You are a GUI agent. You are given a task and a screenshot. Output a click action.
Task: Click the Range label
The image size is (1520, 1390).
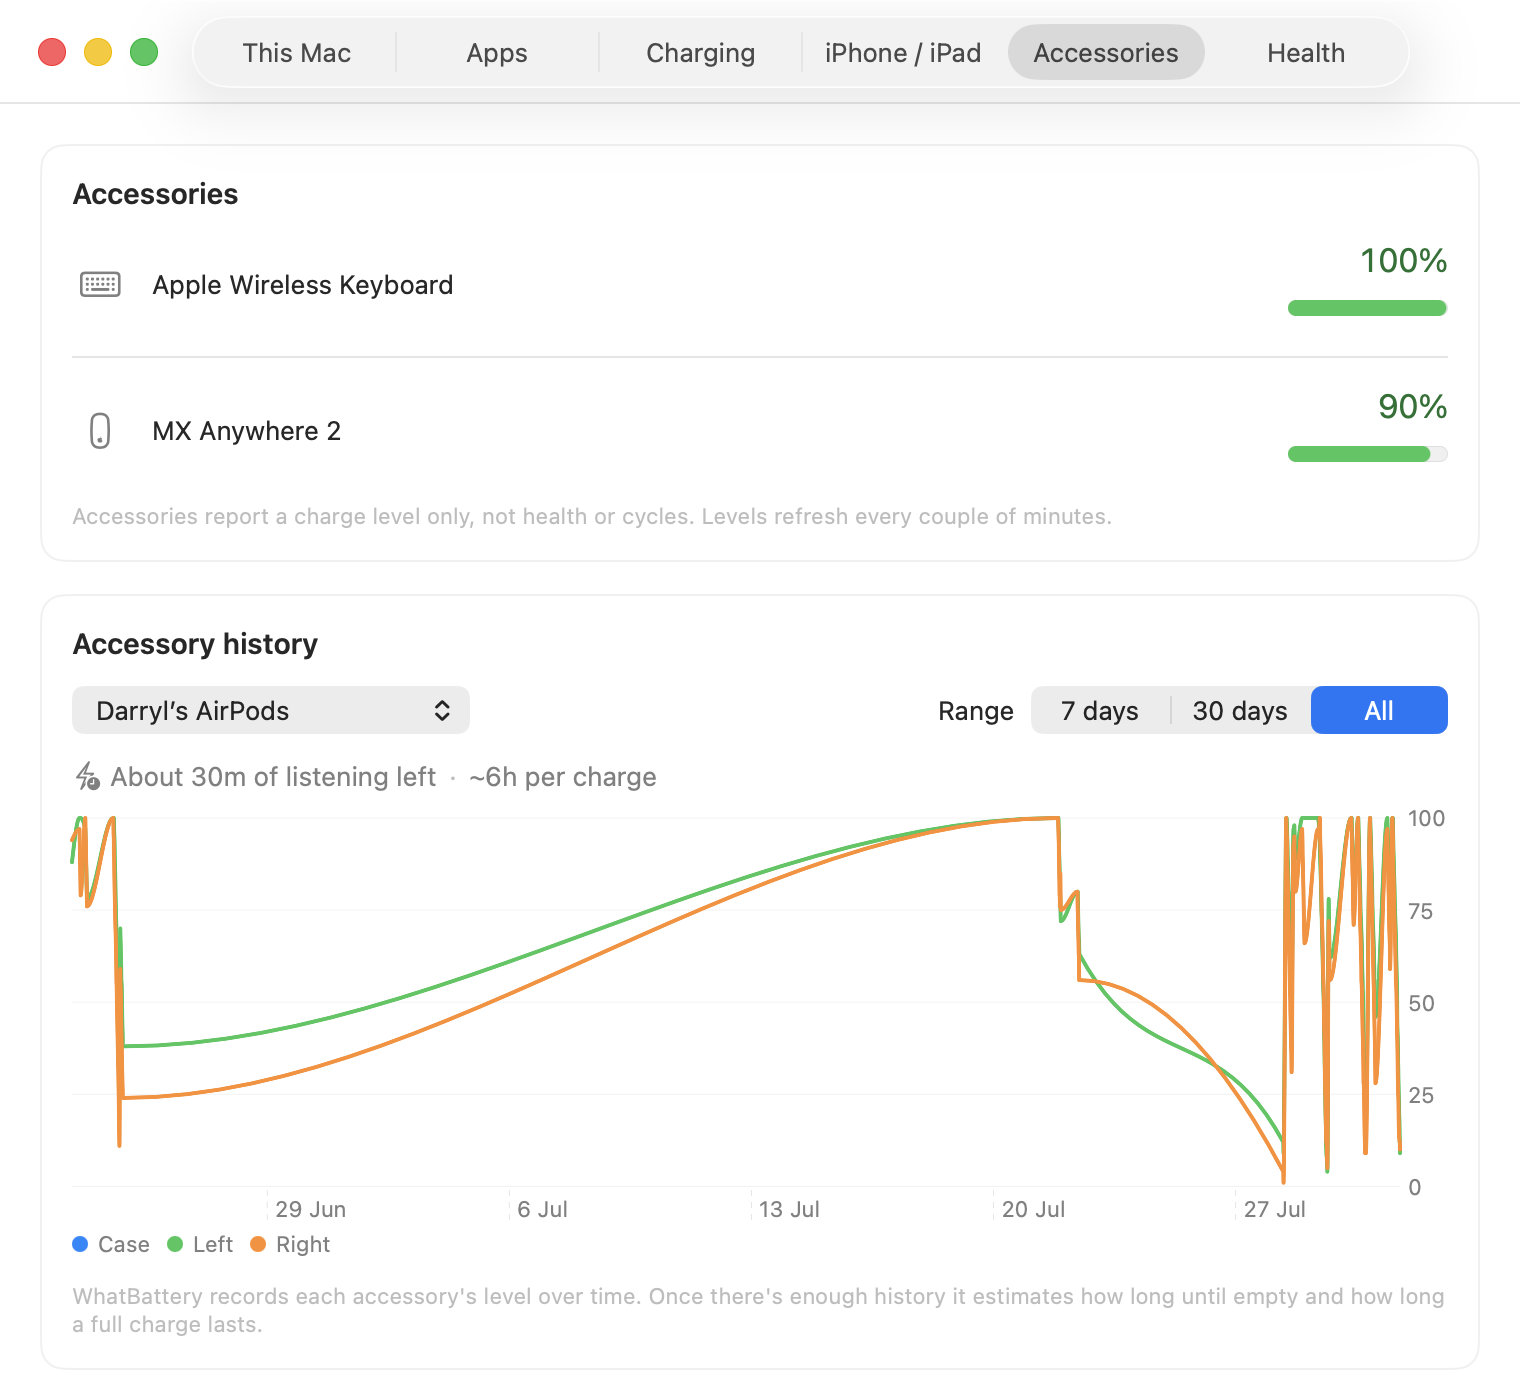[x=976, y=711]
